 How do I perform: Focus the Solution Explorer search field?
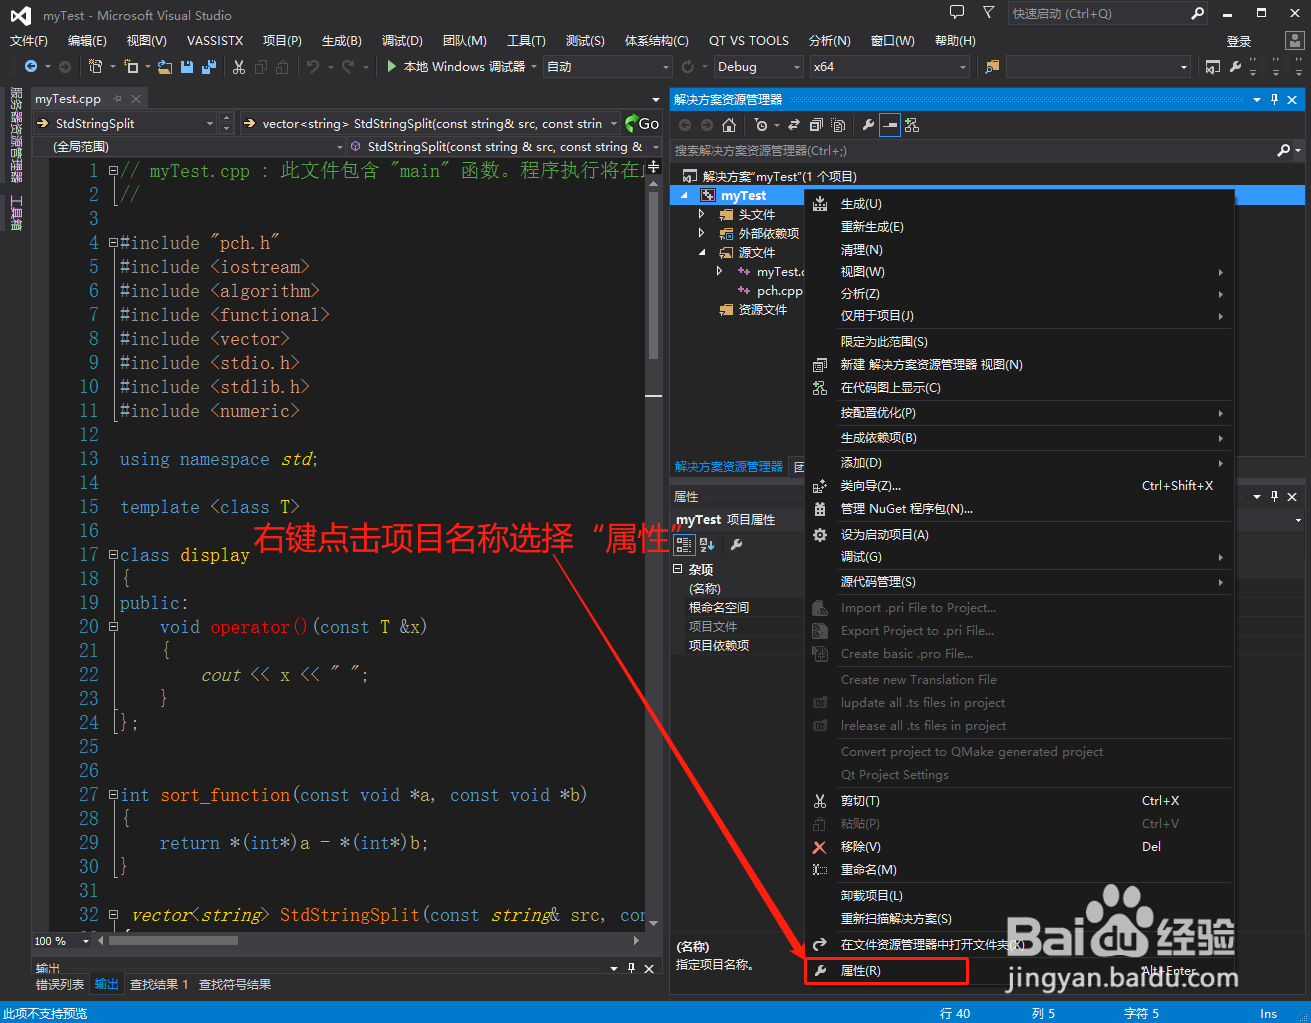tap(975, 150)
